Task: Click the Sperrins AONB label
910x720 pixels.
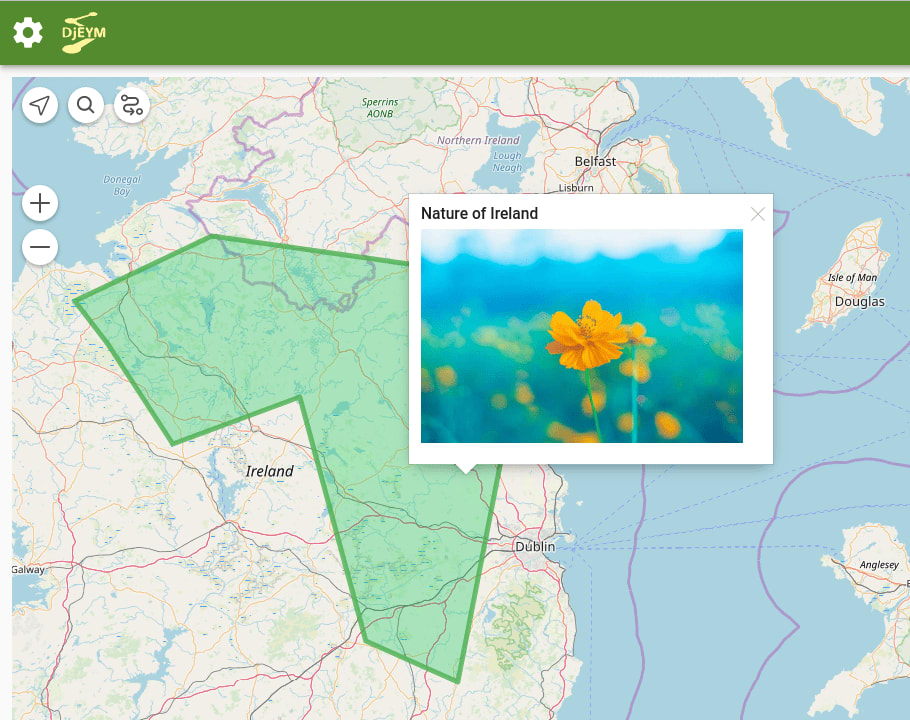Action: tap(378, 107)
